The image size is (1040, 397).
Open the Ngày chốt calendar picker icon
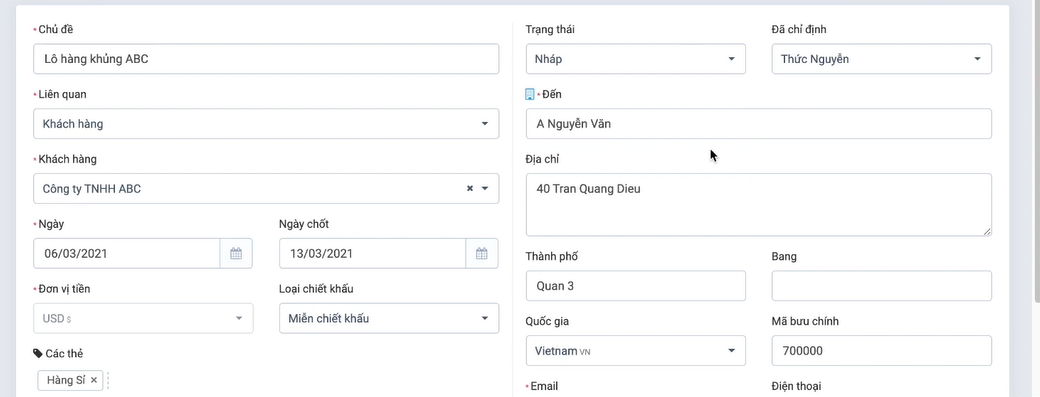pyautogui.click(x=482, y=253)
